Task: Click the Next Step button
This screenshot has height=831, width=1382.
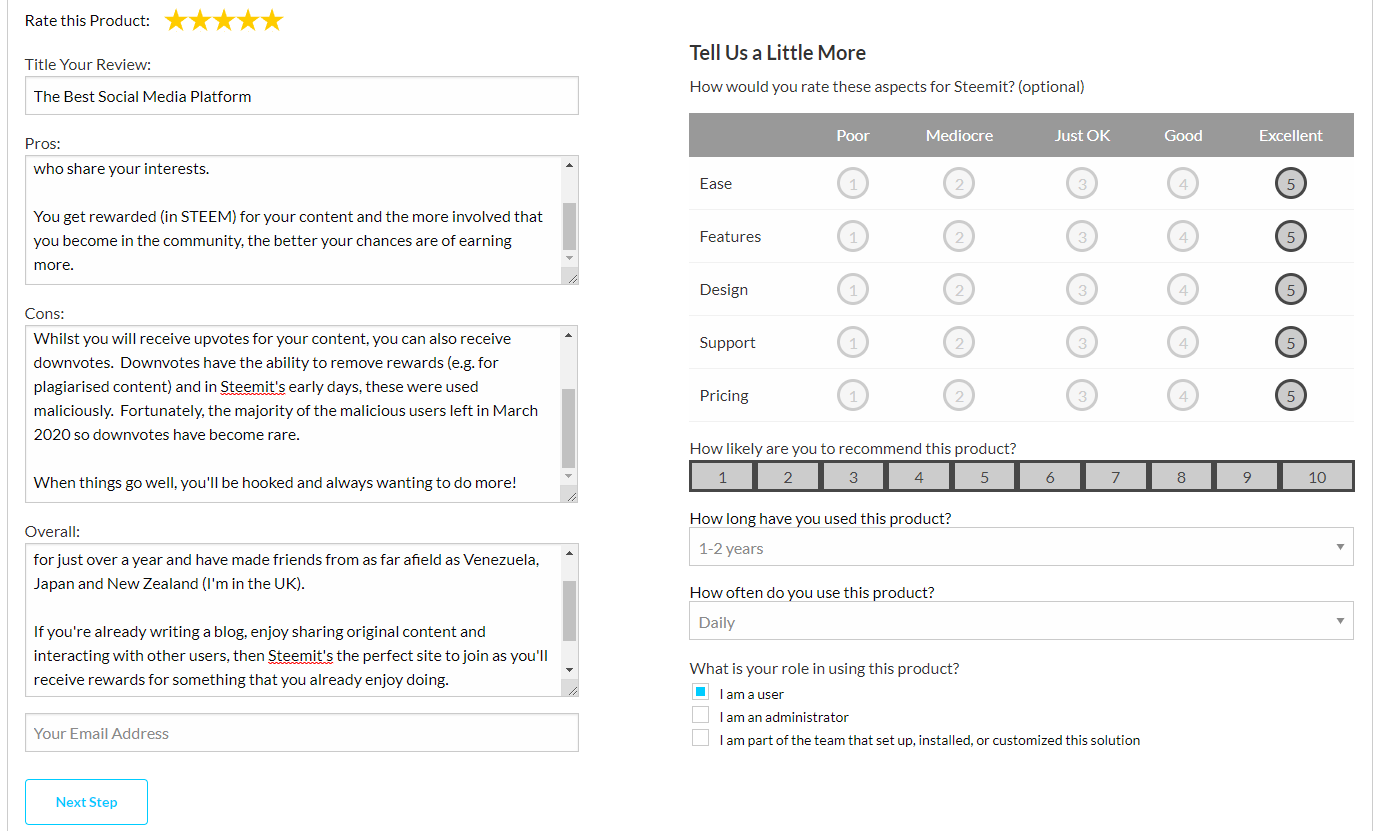Action: (87, 802)
